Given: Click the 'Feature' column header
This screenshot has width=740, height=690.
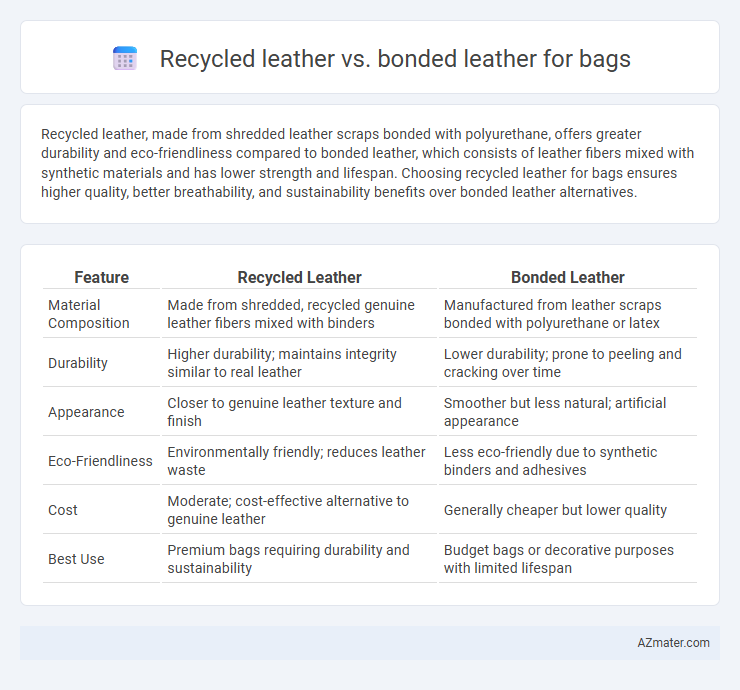Looking at the screenshot, I should tap(101, 277).
